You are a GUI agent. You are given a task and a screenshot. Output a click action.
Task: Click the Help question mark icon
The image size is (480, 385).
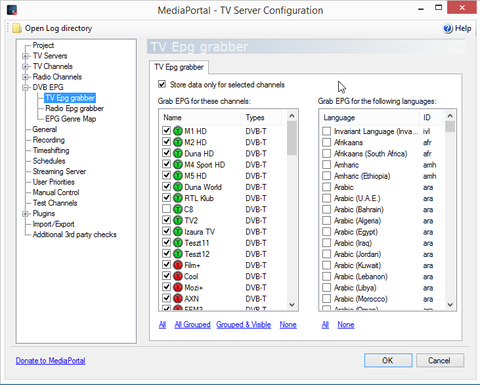[x=448, y=28]
